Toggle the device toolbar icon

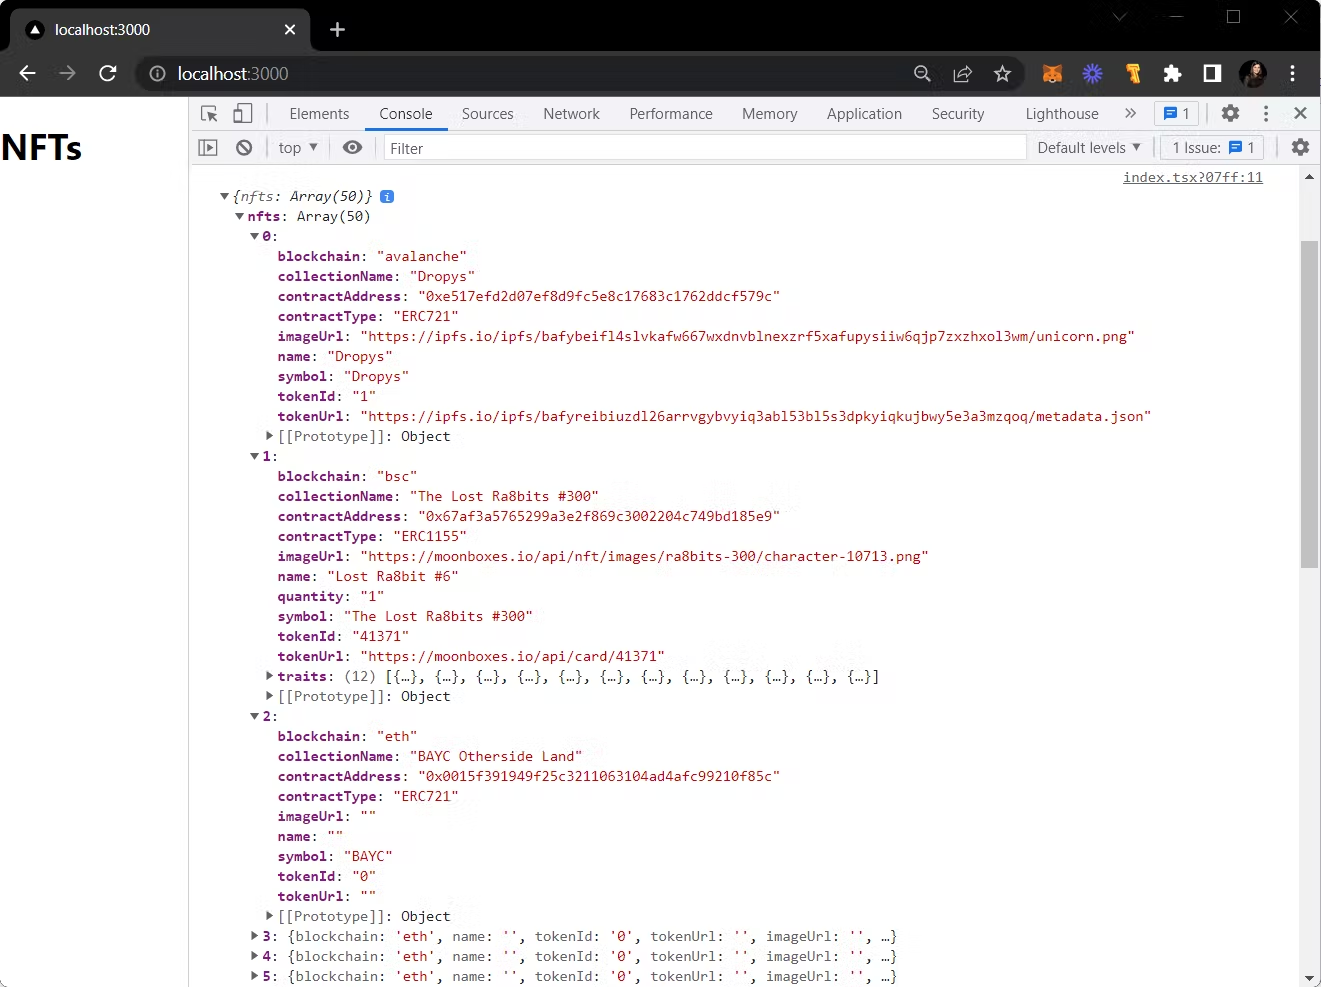coord(242,114)
